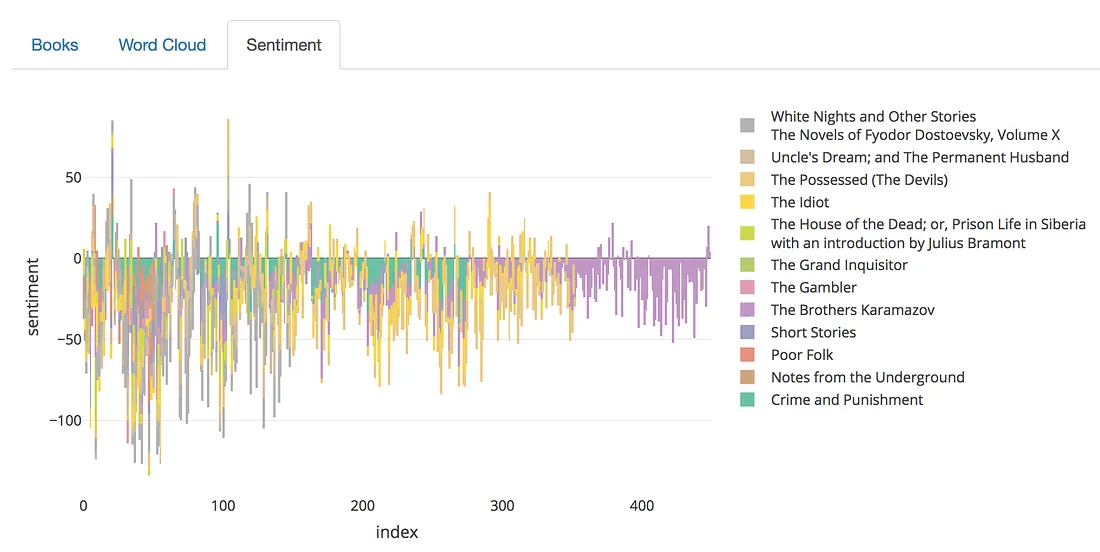The height and width of the screenshot is (552, 1100).
Task: Toggle 'Notes from the Underground' legend label
Action: [x=868, y=377]
